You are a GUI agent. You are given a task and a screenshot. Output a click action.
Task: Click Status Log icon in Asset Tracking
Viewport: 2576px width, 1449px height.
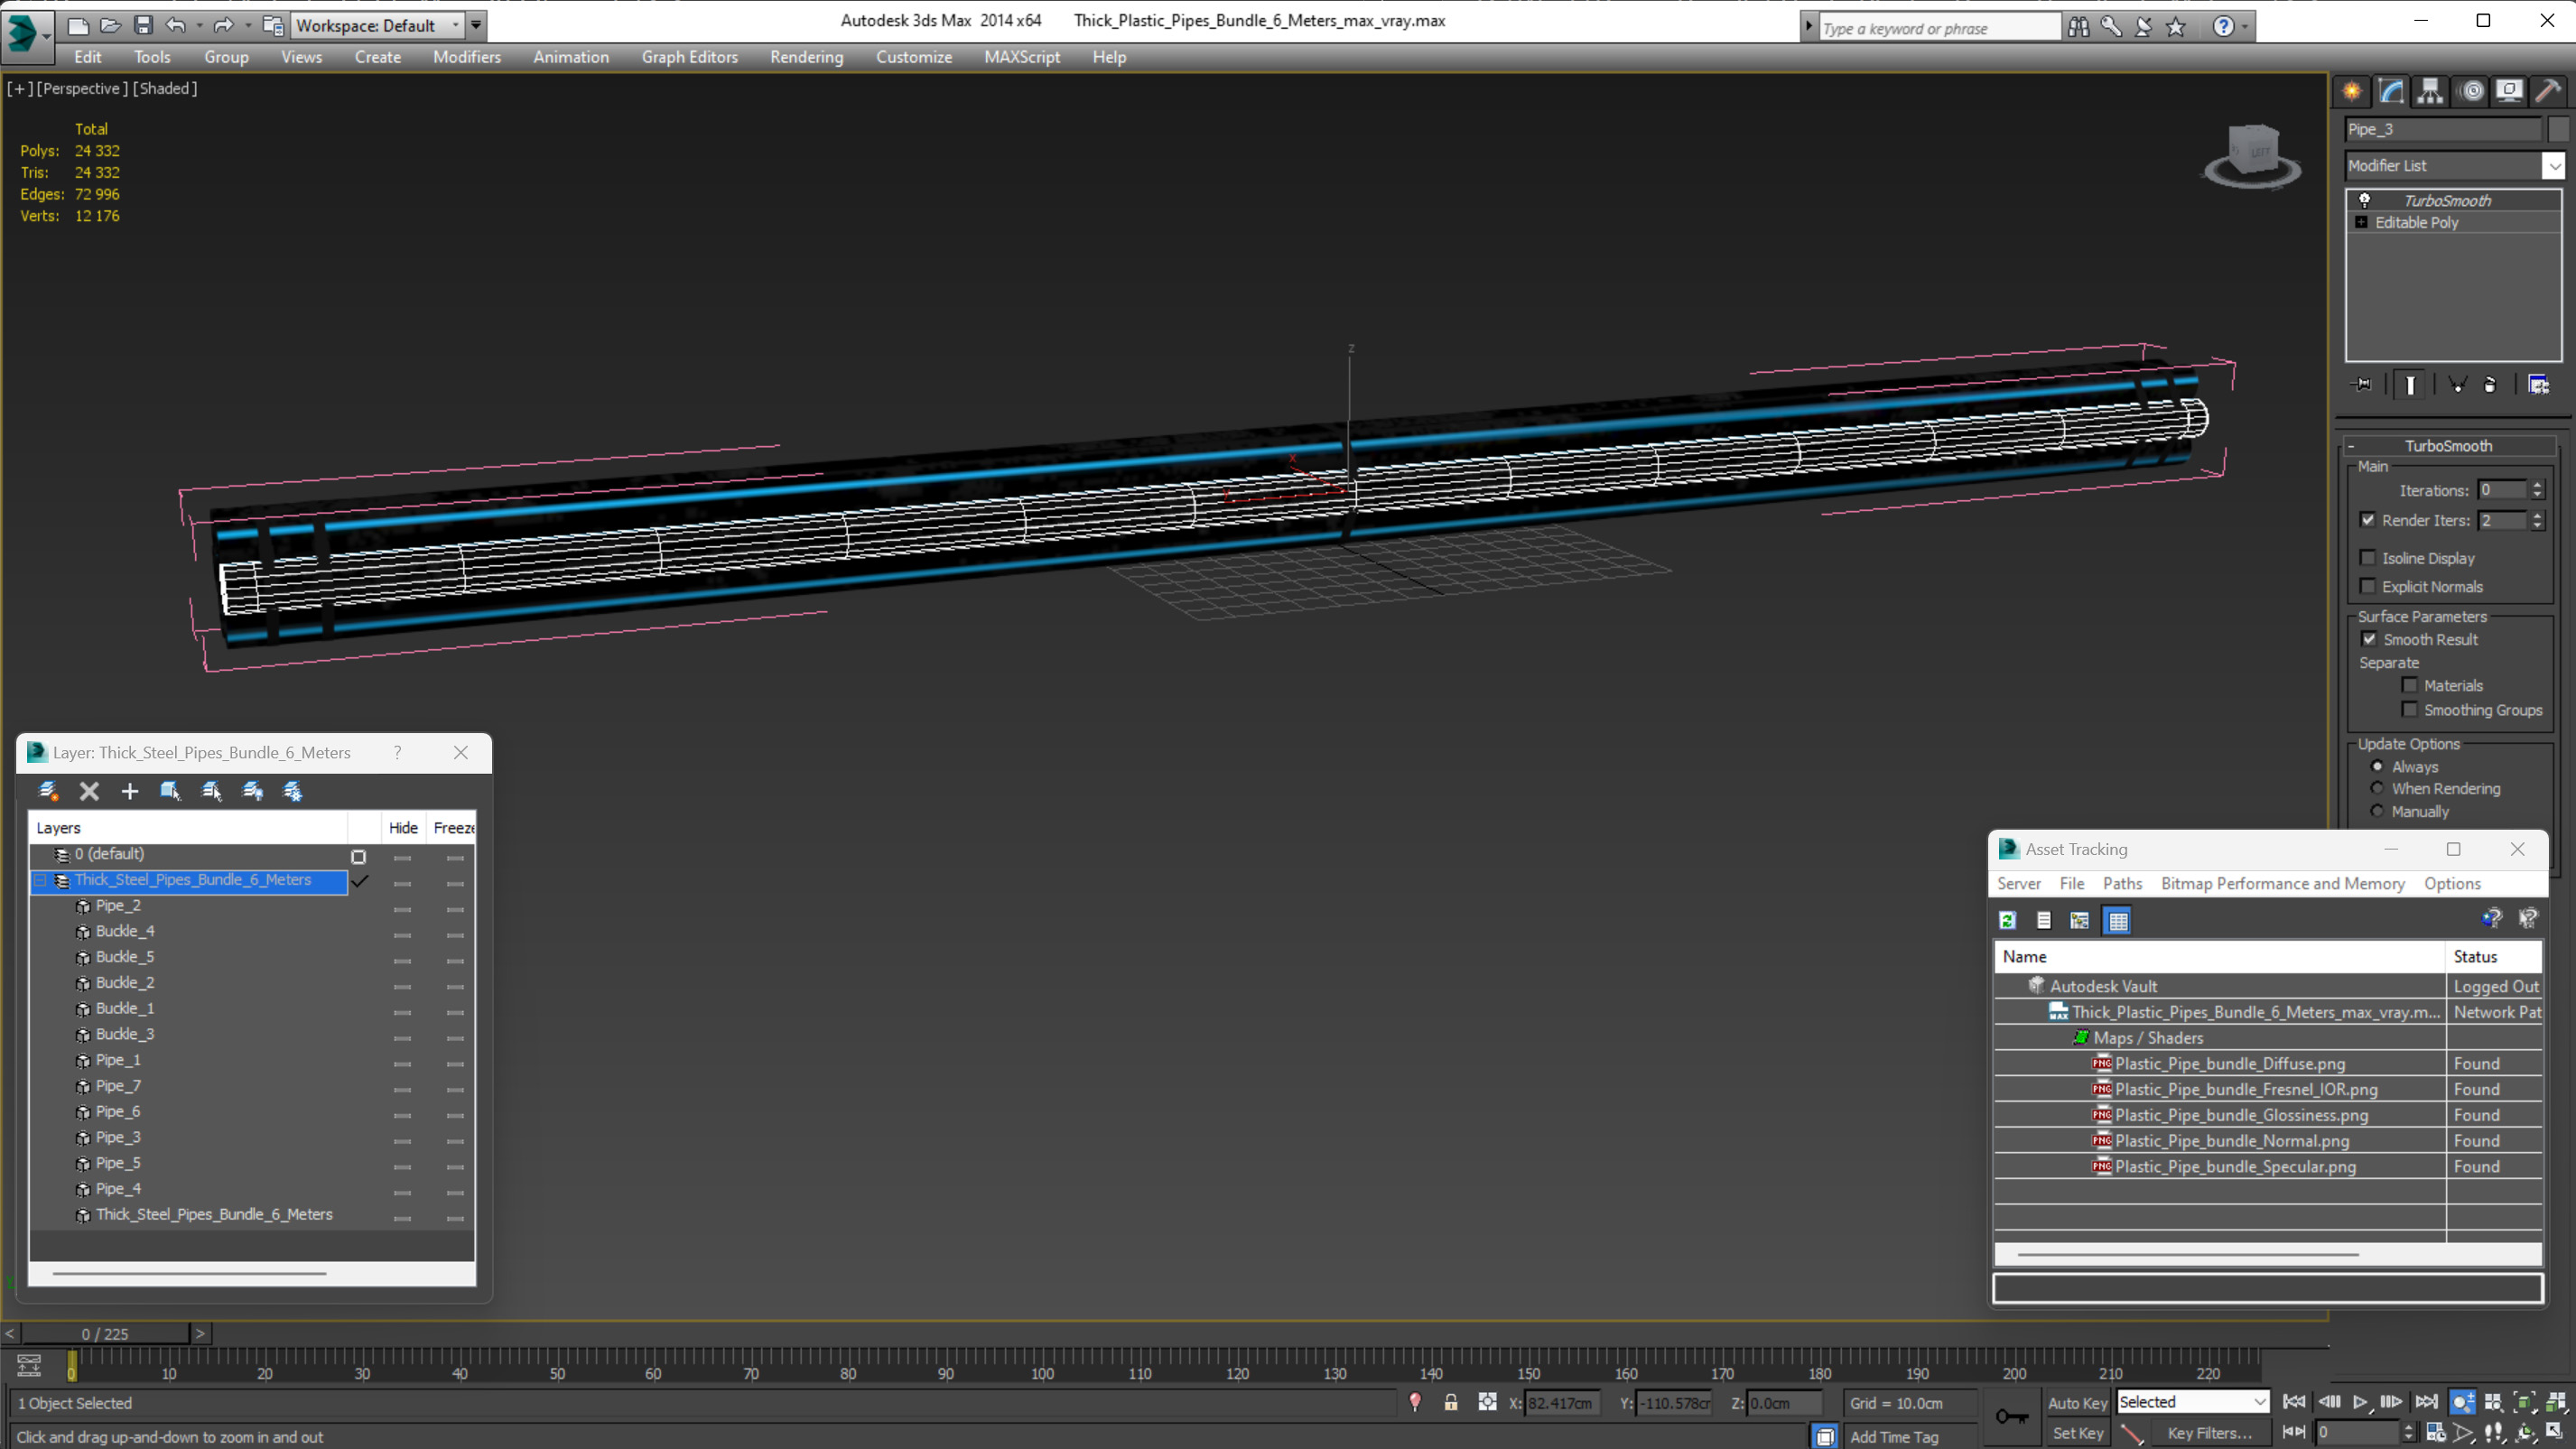click(x=2043, y=920)
